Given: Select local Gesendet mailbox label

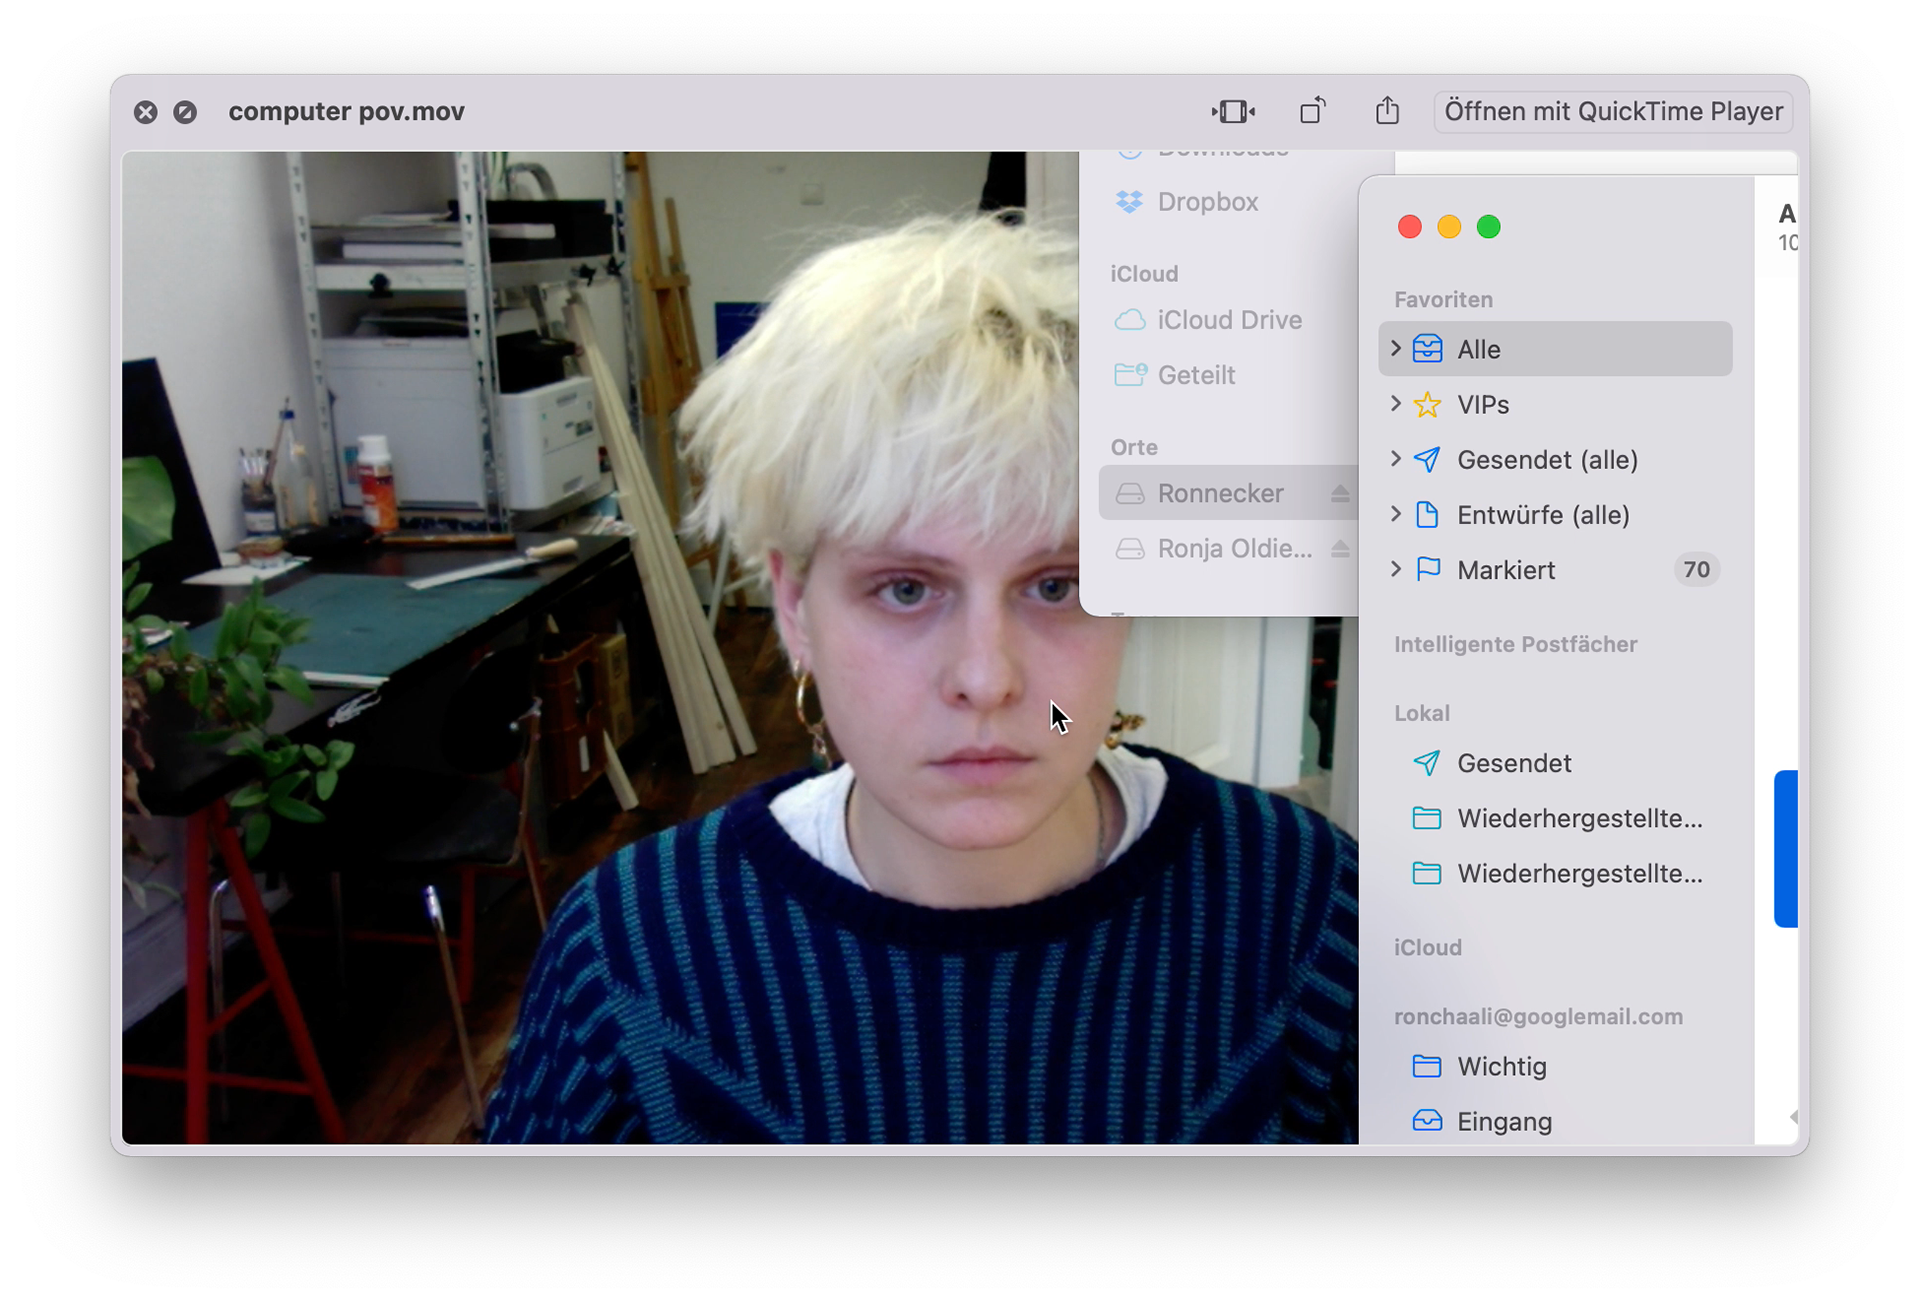Looking at the screenshot, I should pyautogui.click(x=1514, y=763).
